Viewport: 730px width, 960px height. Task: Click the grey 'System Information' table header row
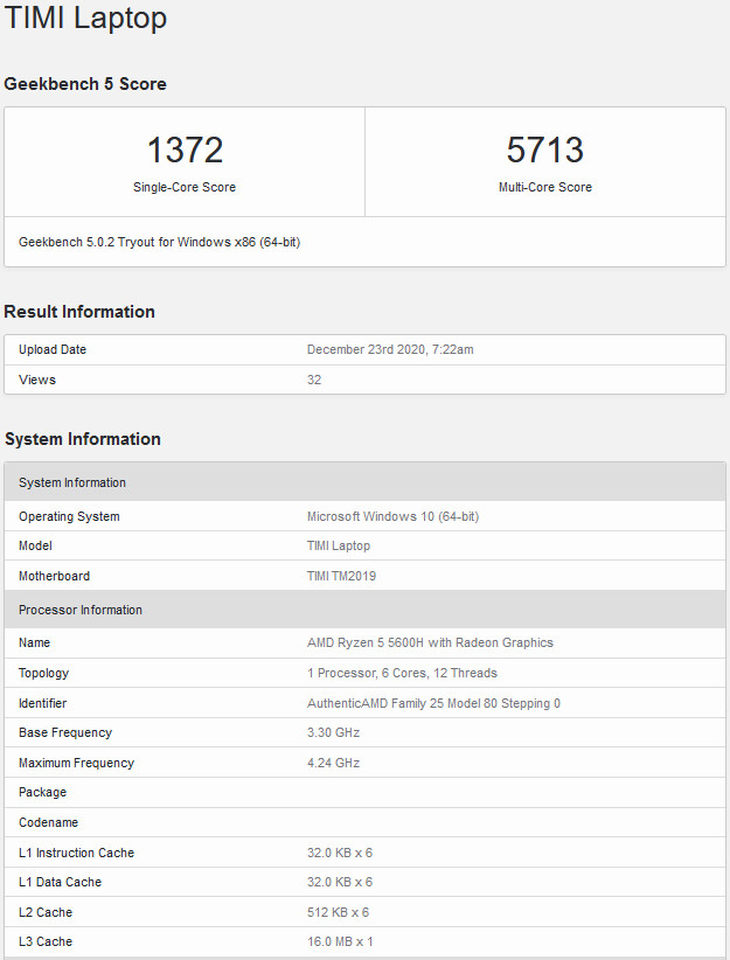(365, 482)
